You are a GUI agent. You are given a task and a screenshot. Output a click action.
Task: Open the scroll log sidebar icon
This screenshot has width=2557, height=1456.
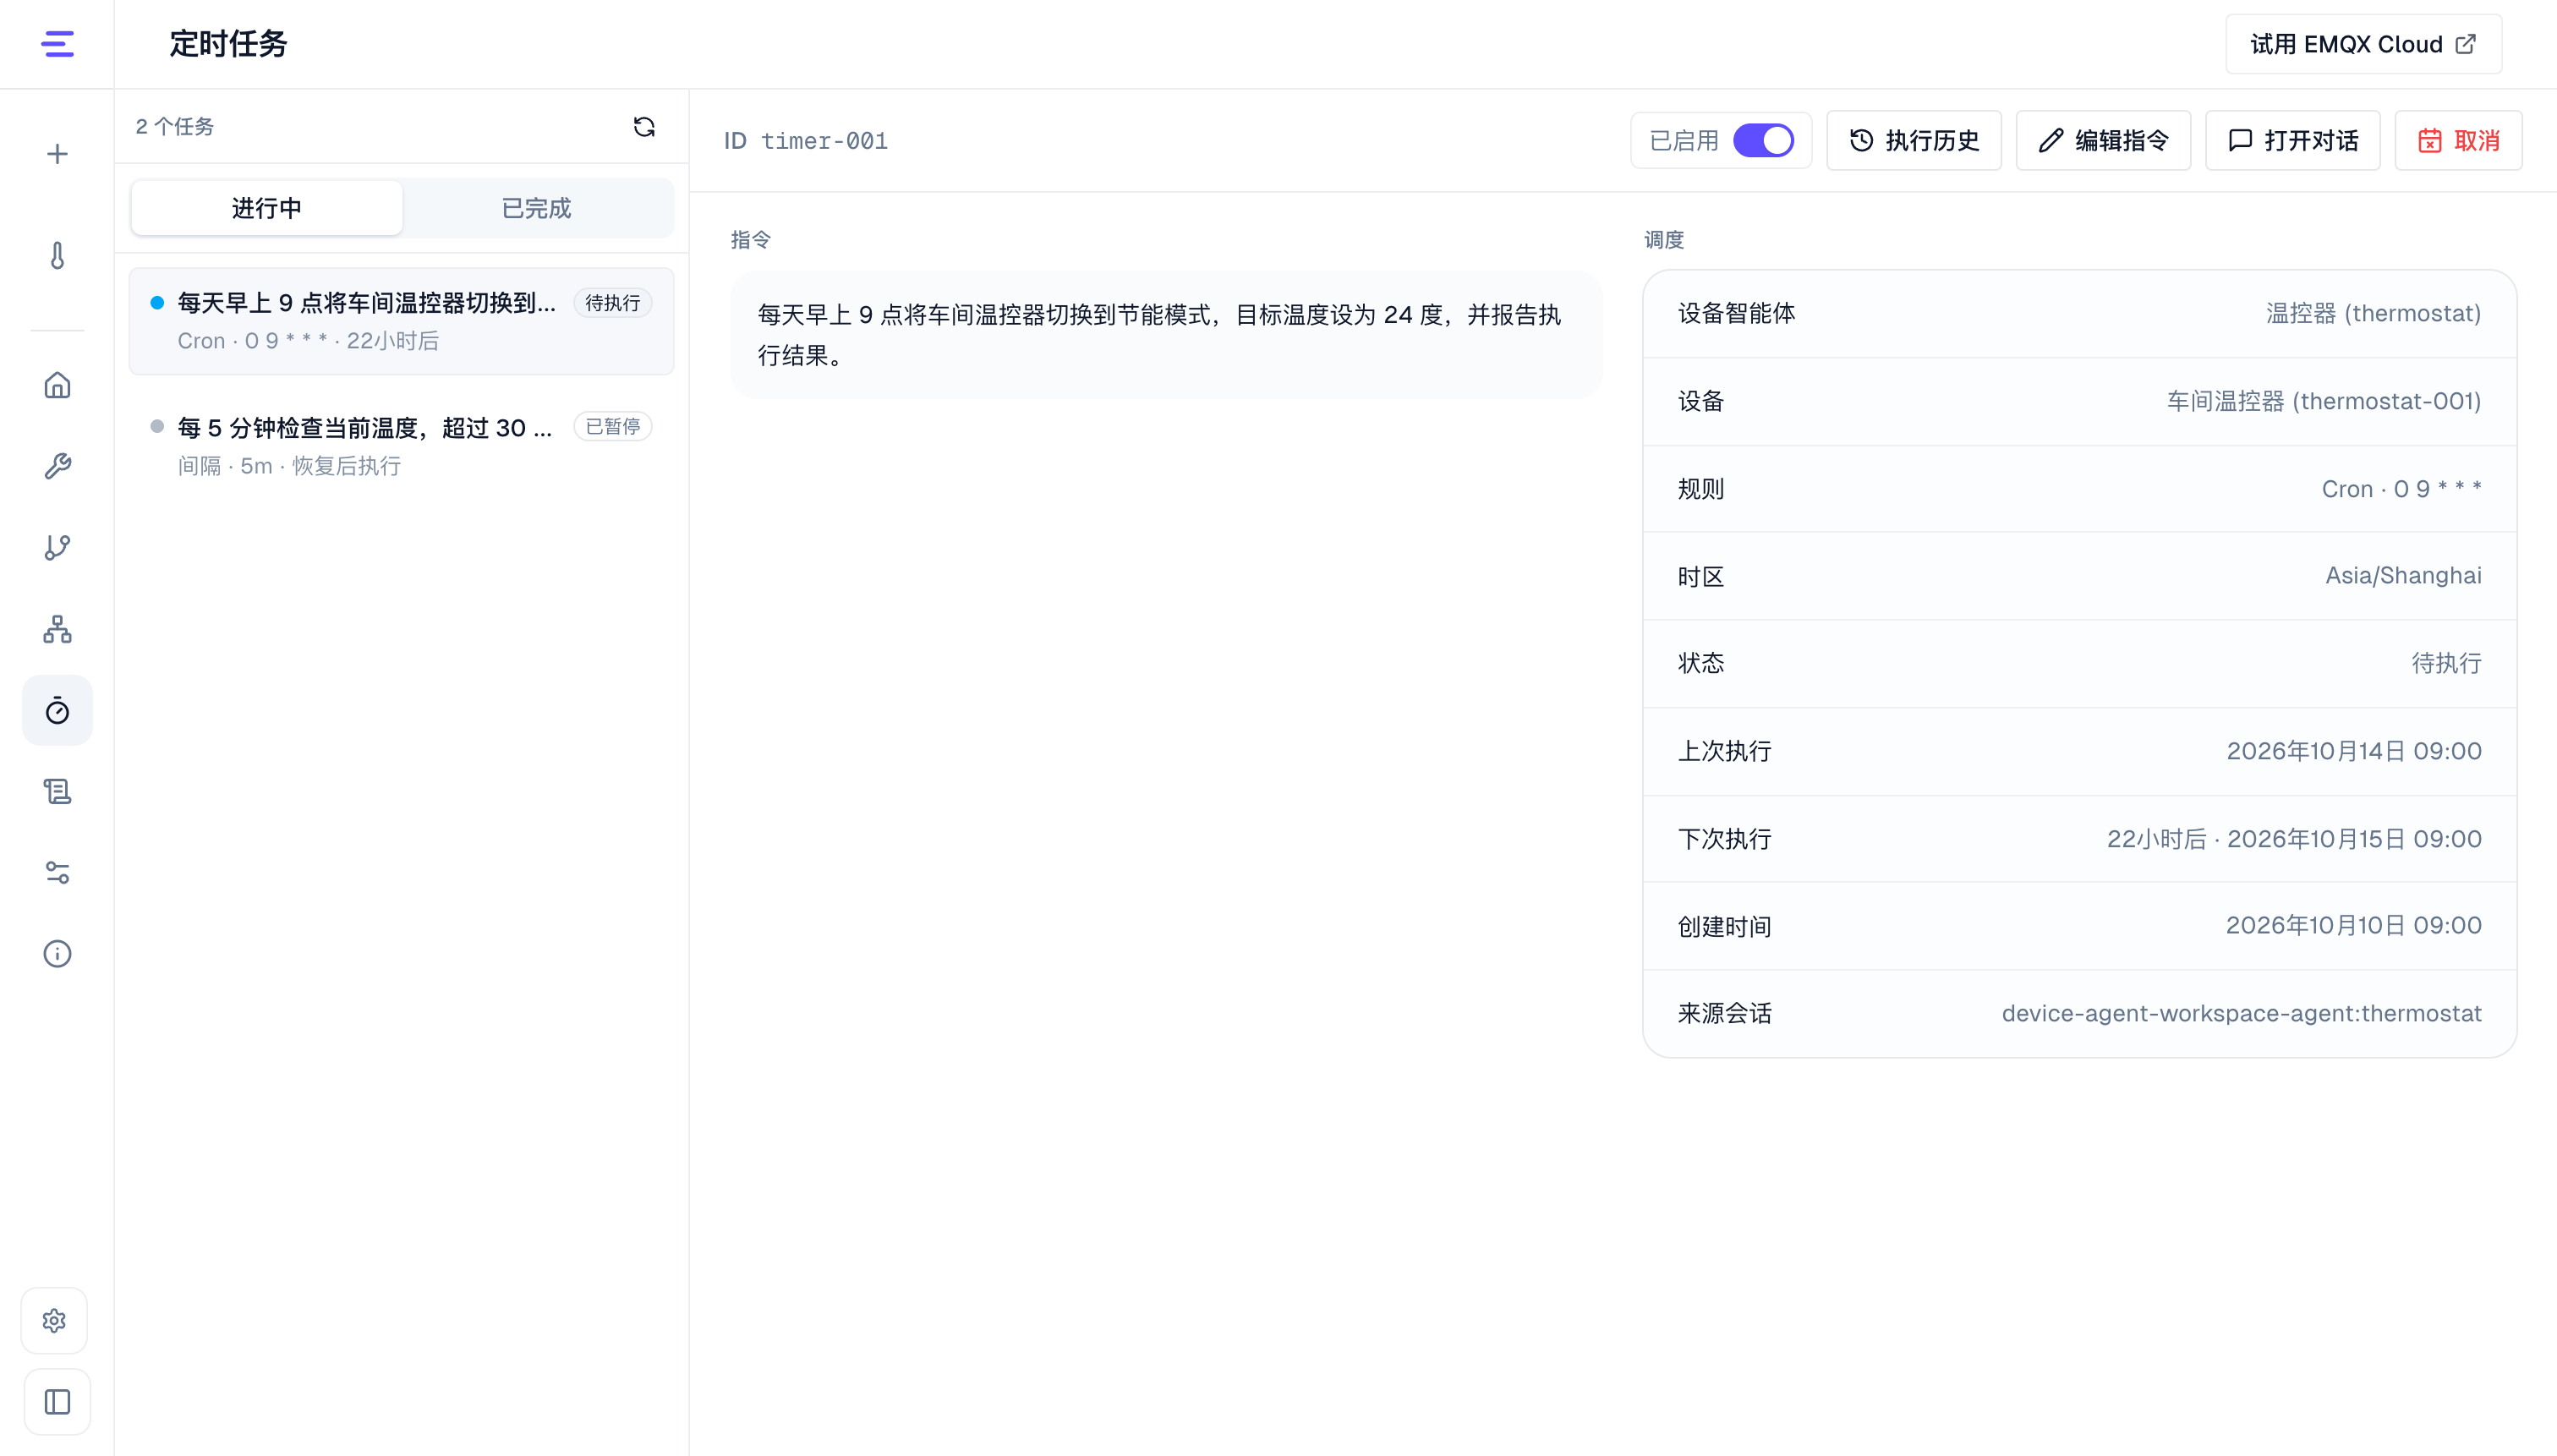(57, 792)
